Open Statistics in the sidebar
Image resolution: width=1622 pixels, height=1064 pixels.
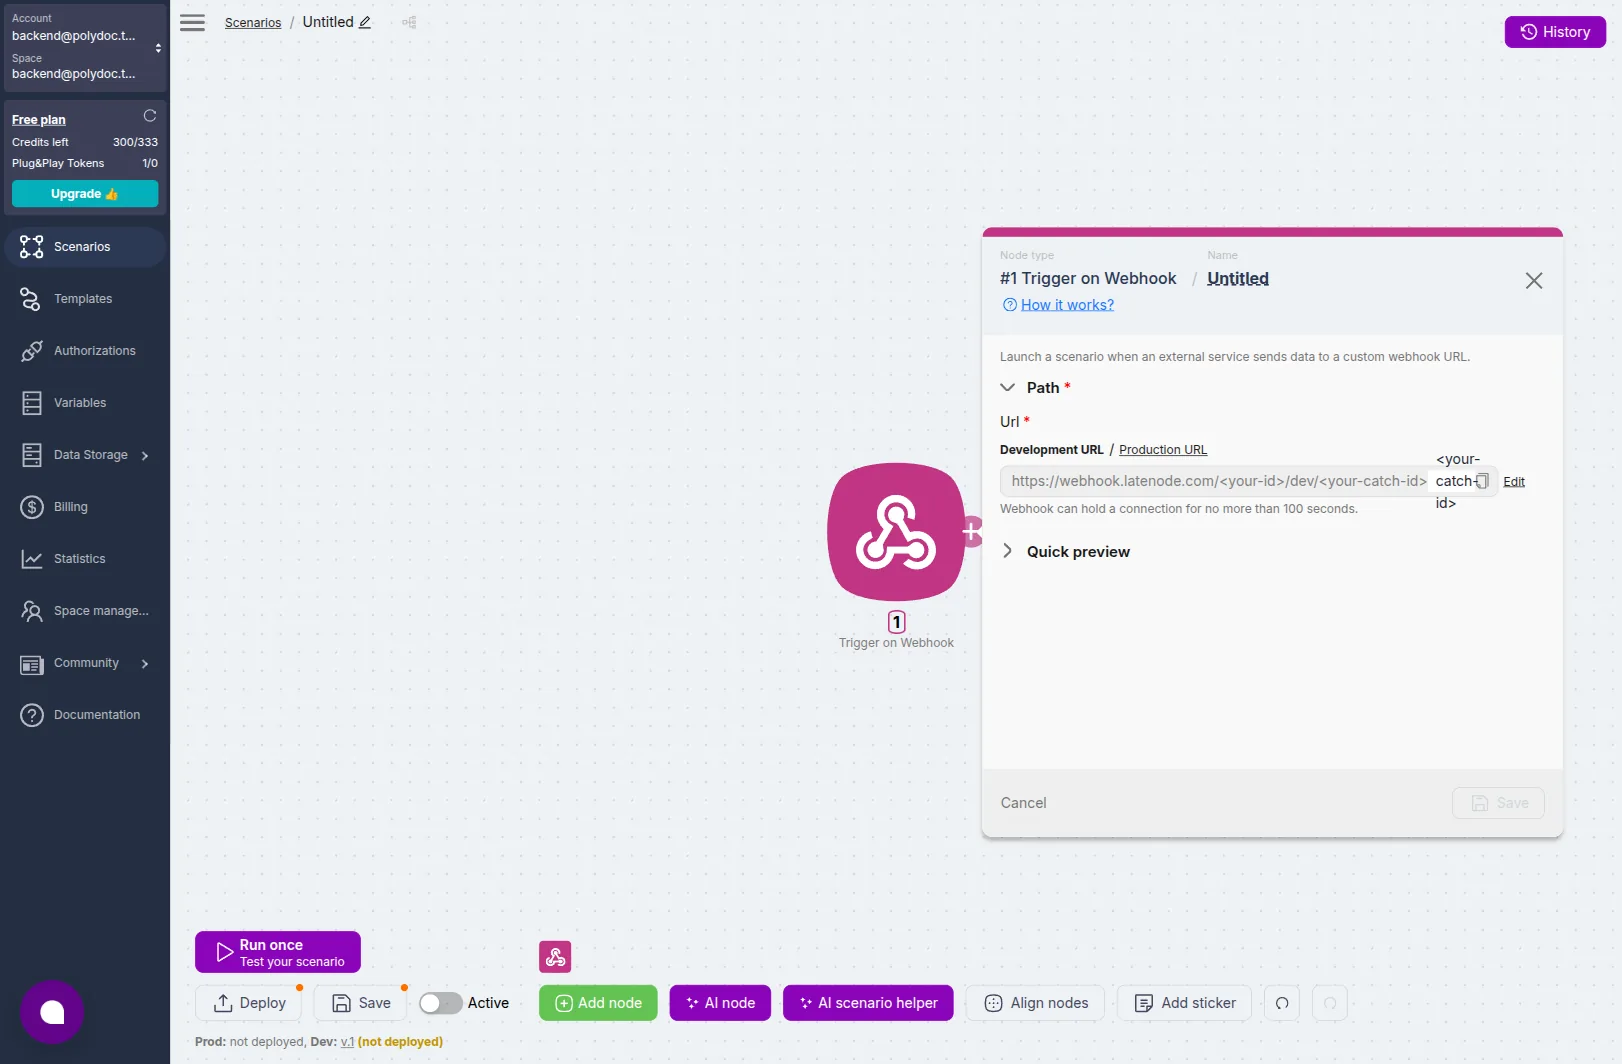pos(85,559)
